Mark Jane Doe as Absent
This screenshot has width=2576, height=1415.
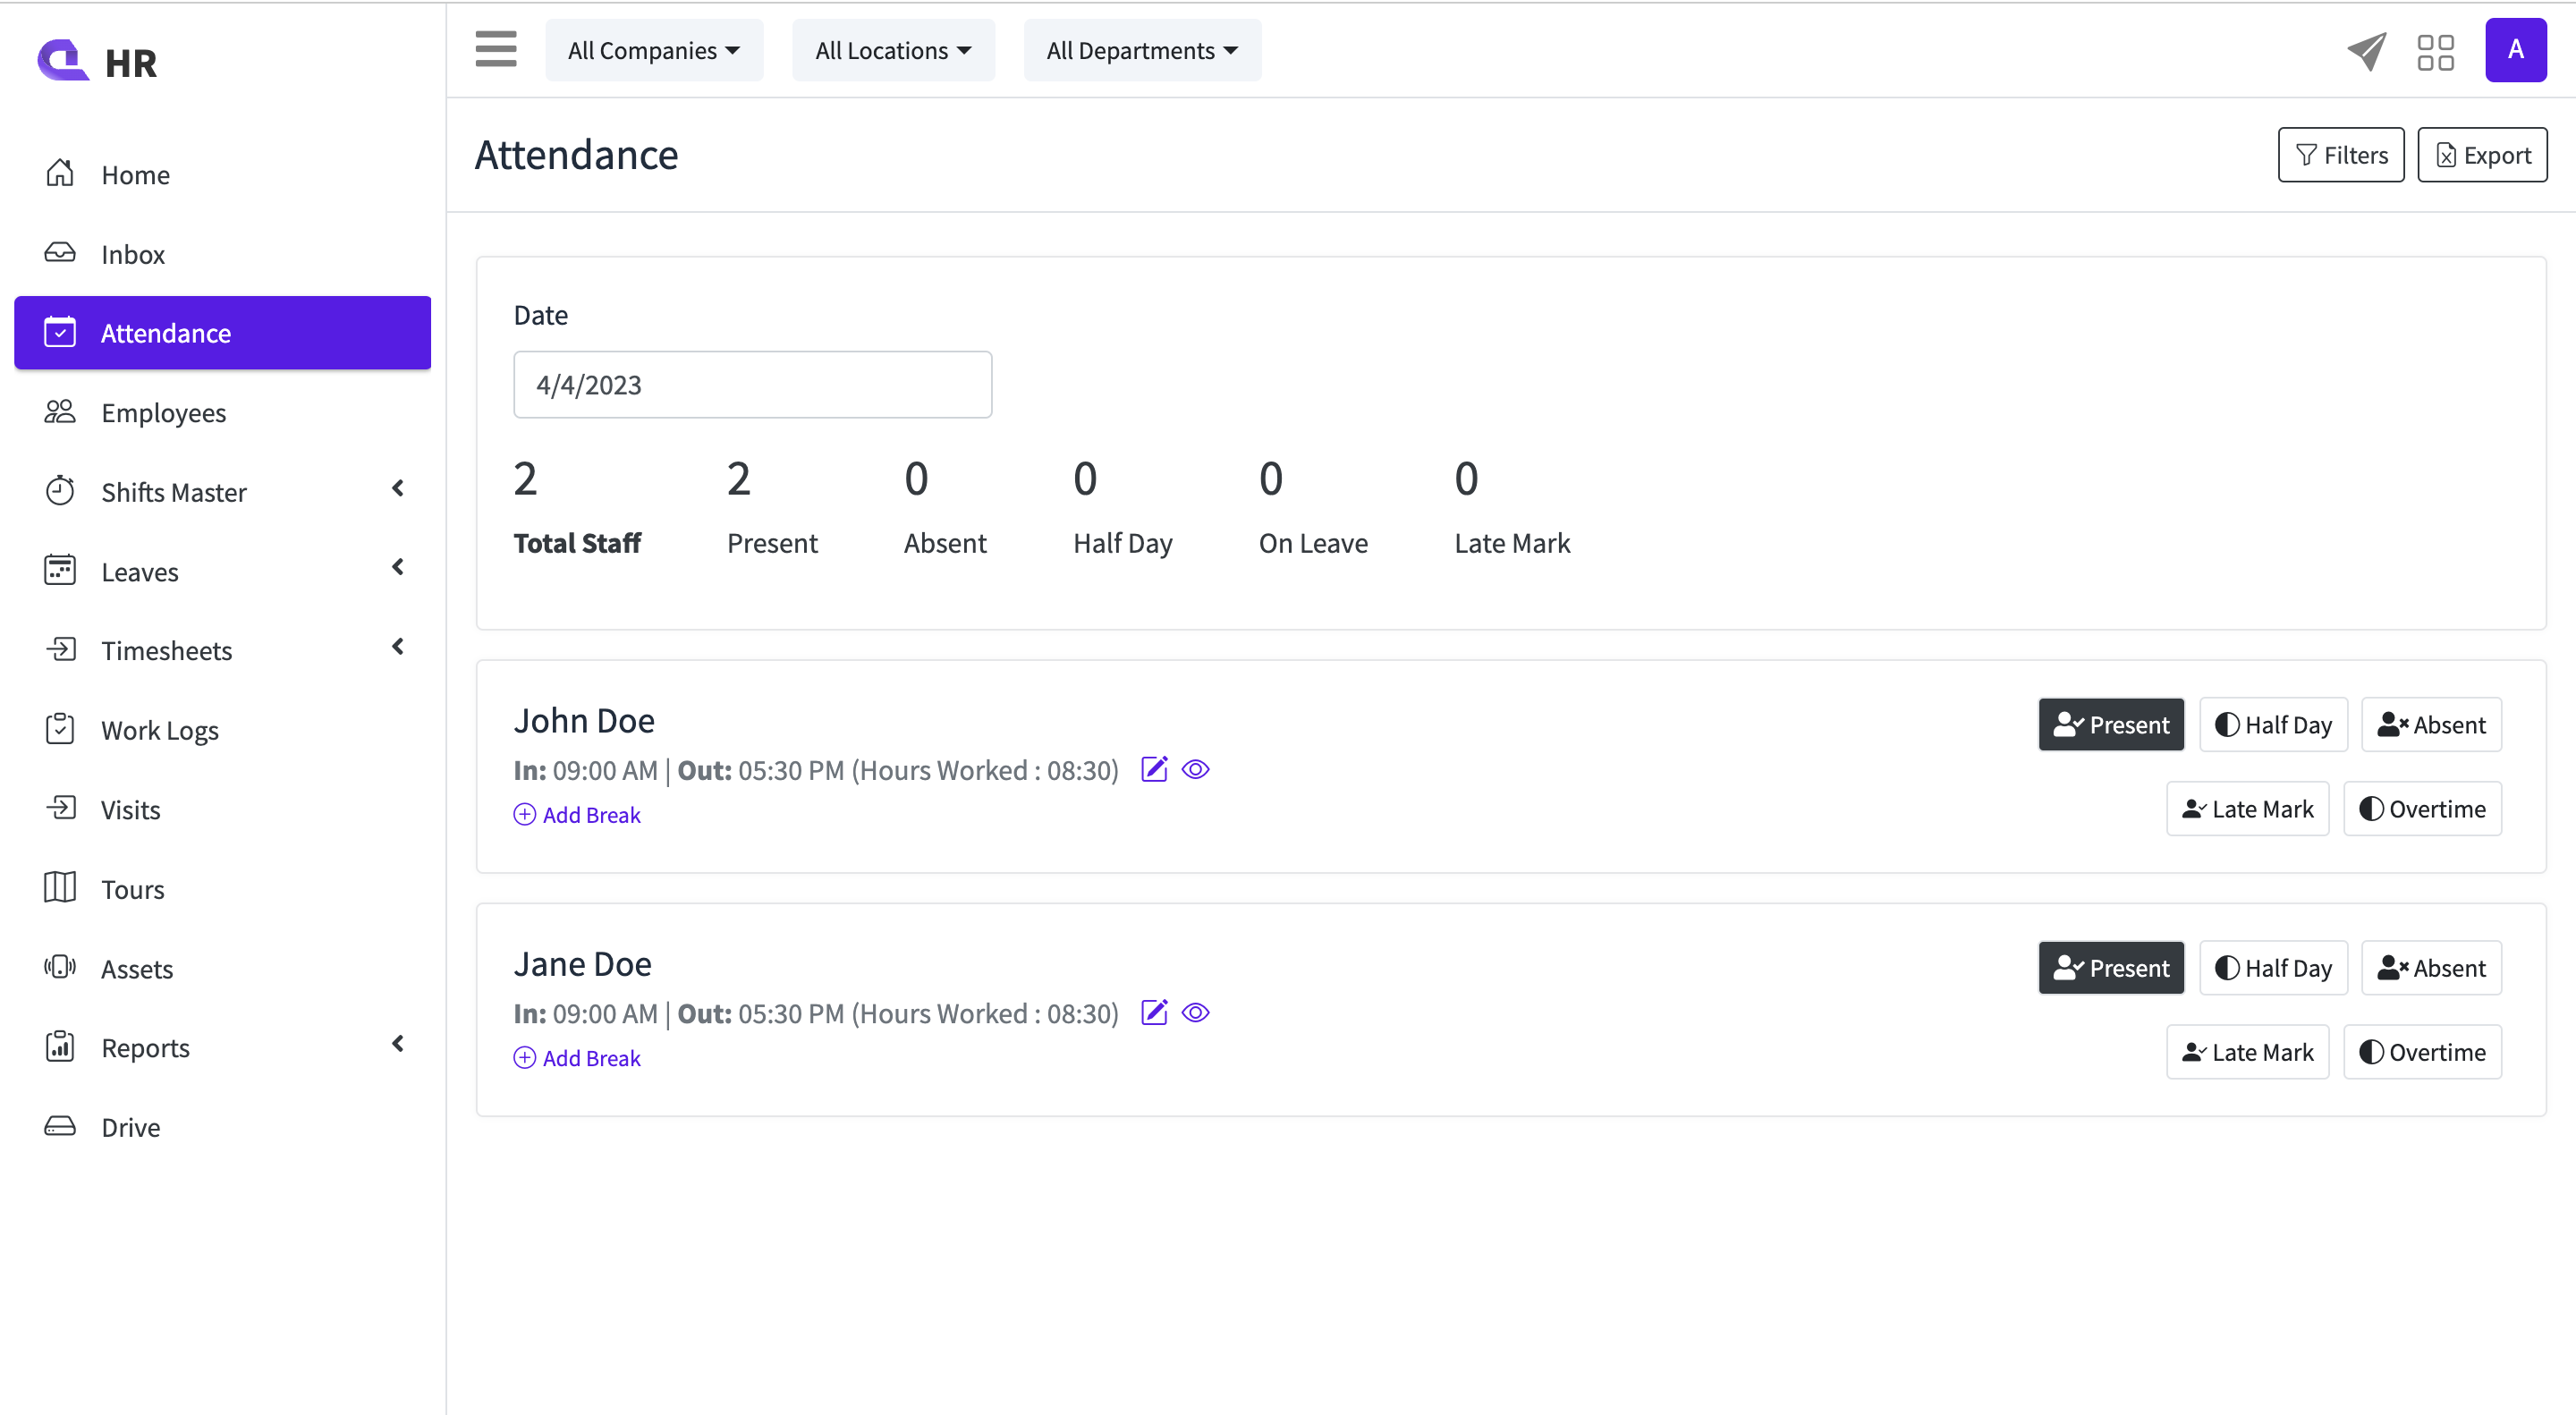tap(2430, 967)
